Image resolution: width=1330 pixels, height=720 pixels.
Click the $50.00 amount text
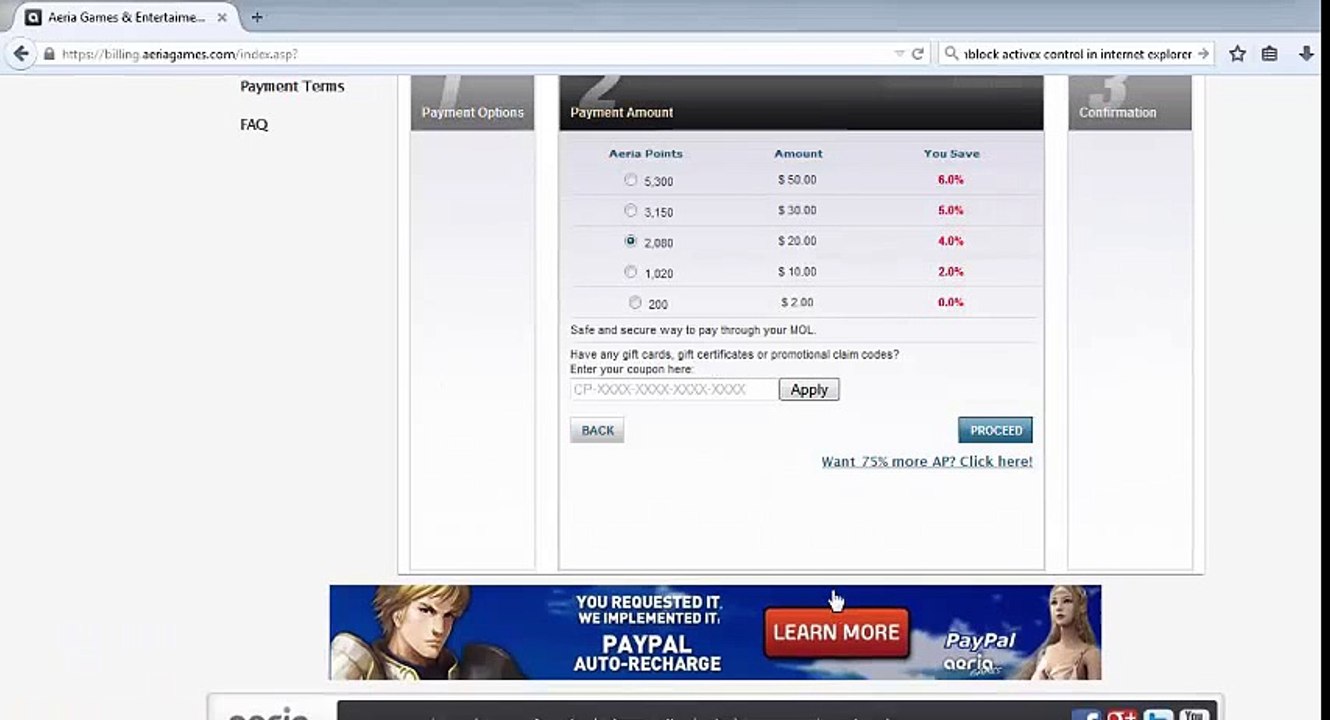(x=797, y=180)
